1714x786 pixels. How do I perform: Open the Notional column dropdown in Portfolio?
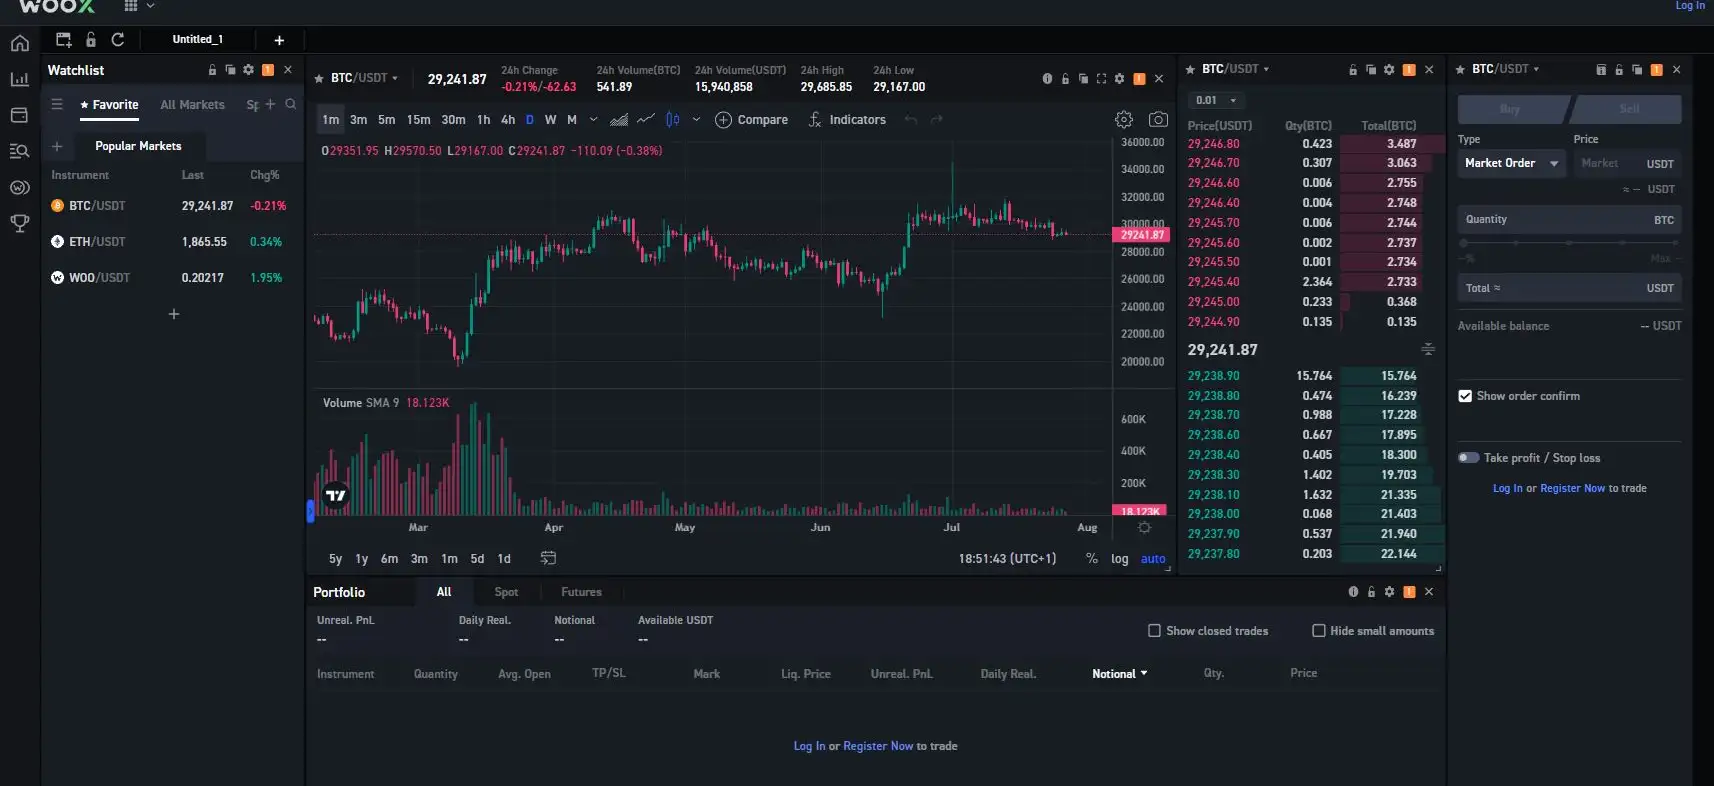click(x=1119, y=674)
